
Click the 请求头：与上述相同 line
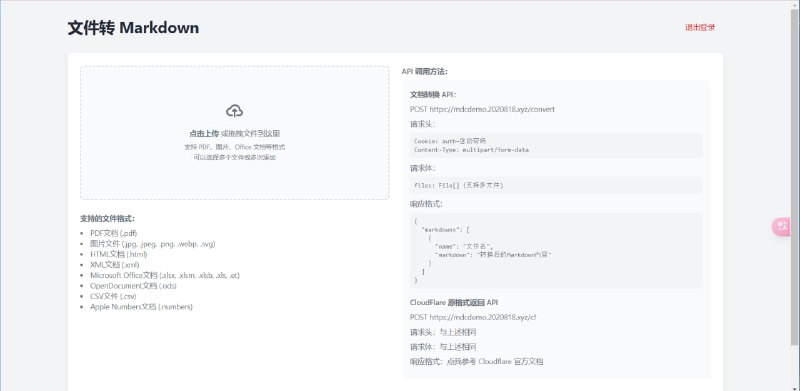coord(443,332)
